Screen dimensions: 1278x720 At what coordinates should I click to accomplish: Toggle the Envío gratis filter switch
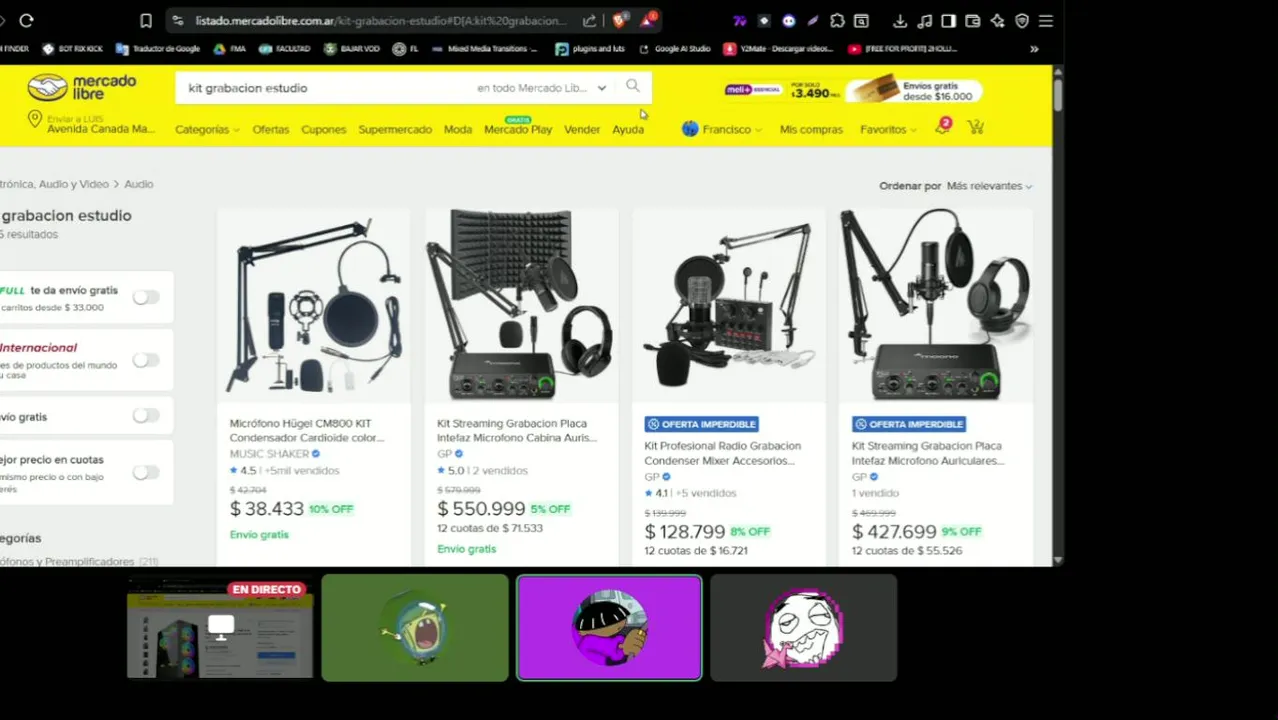coord(146,416)
